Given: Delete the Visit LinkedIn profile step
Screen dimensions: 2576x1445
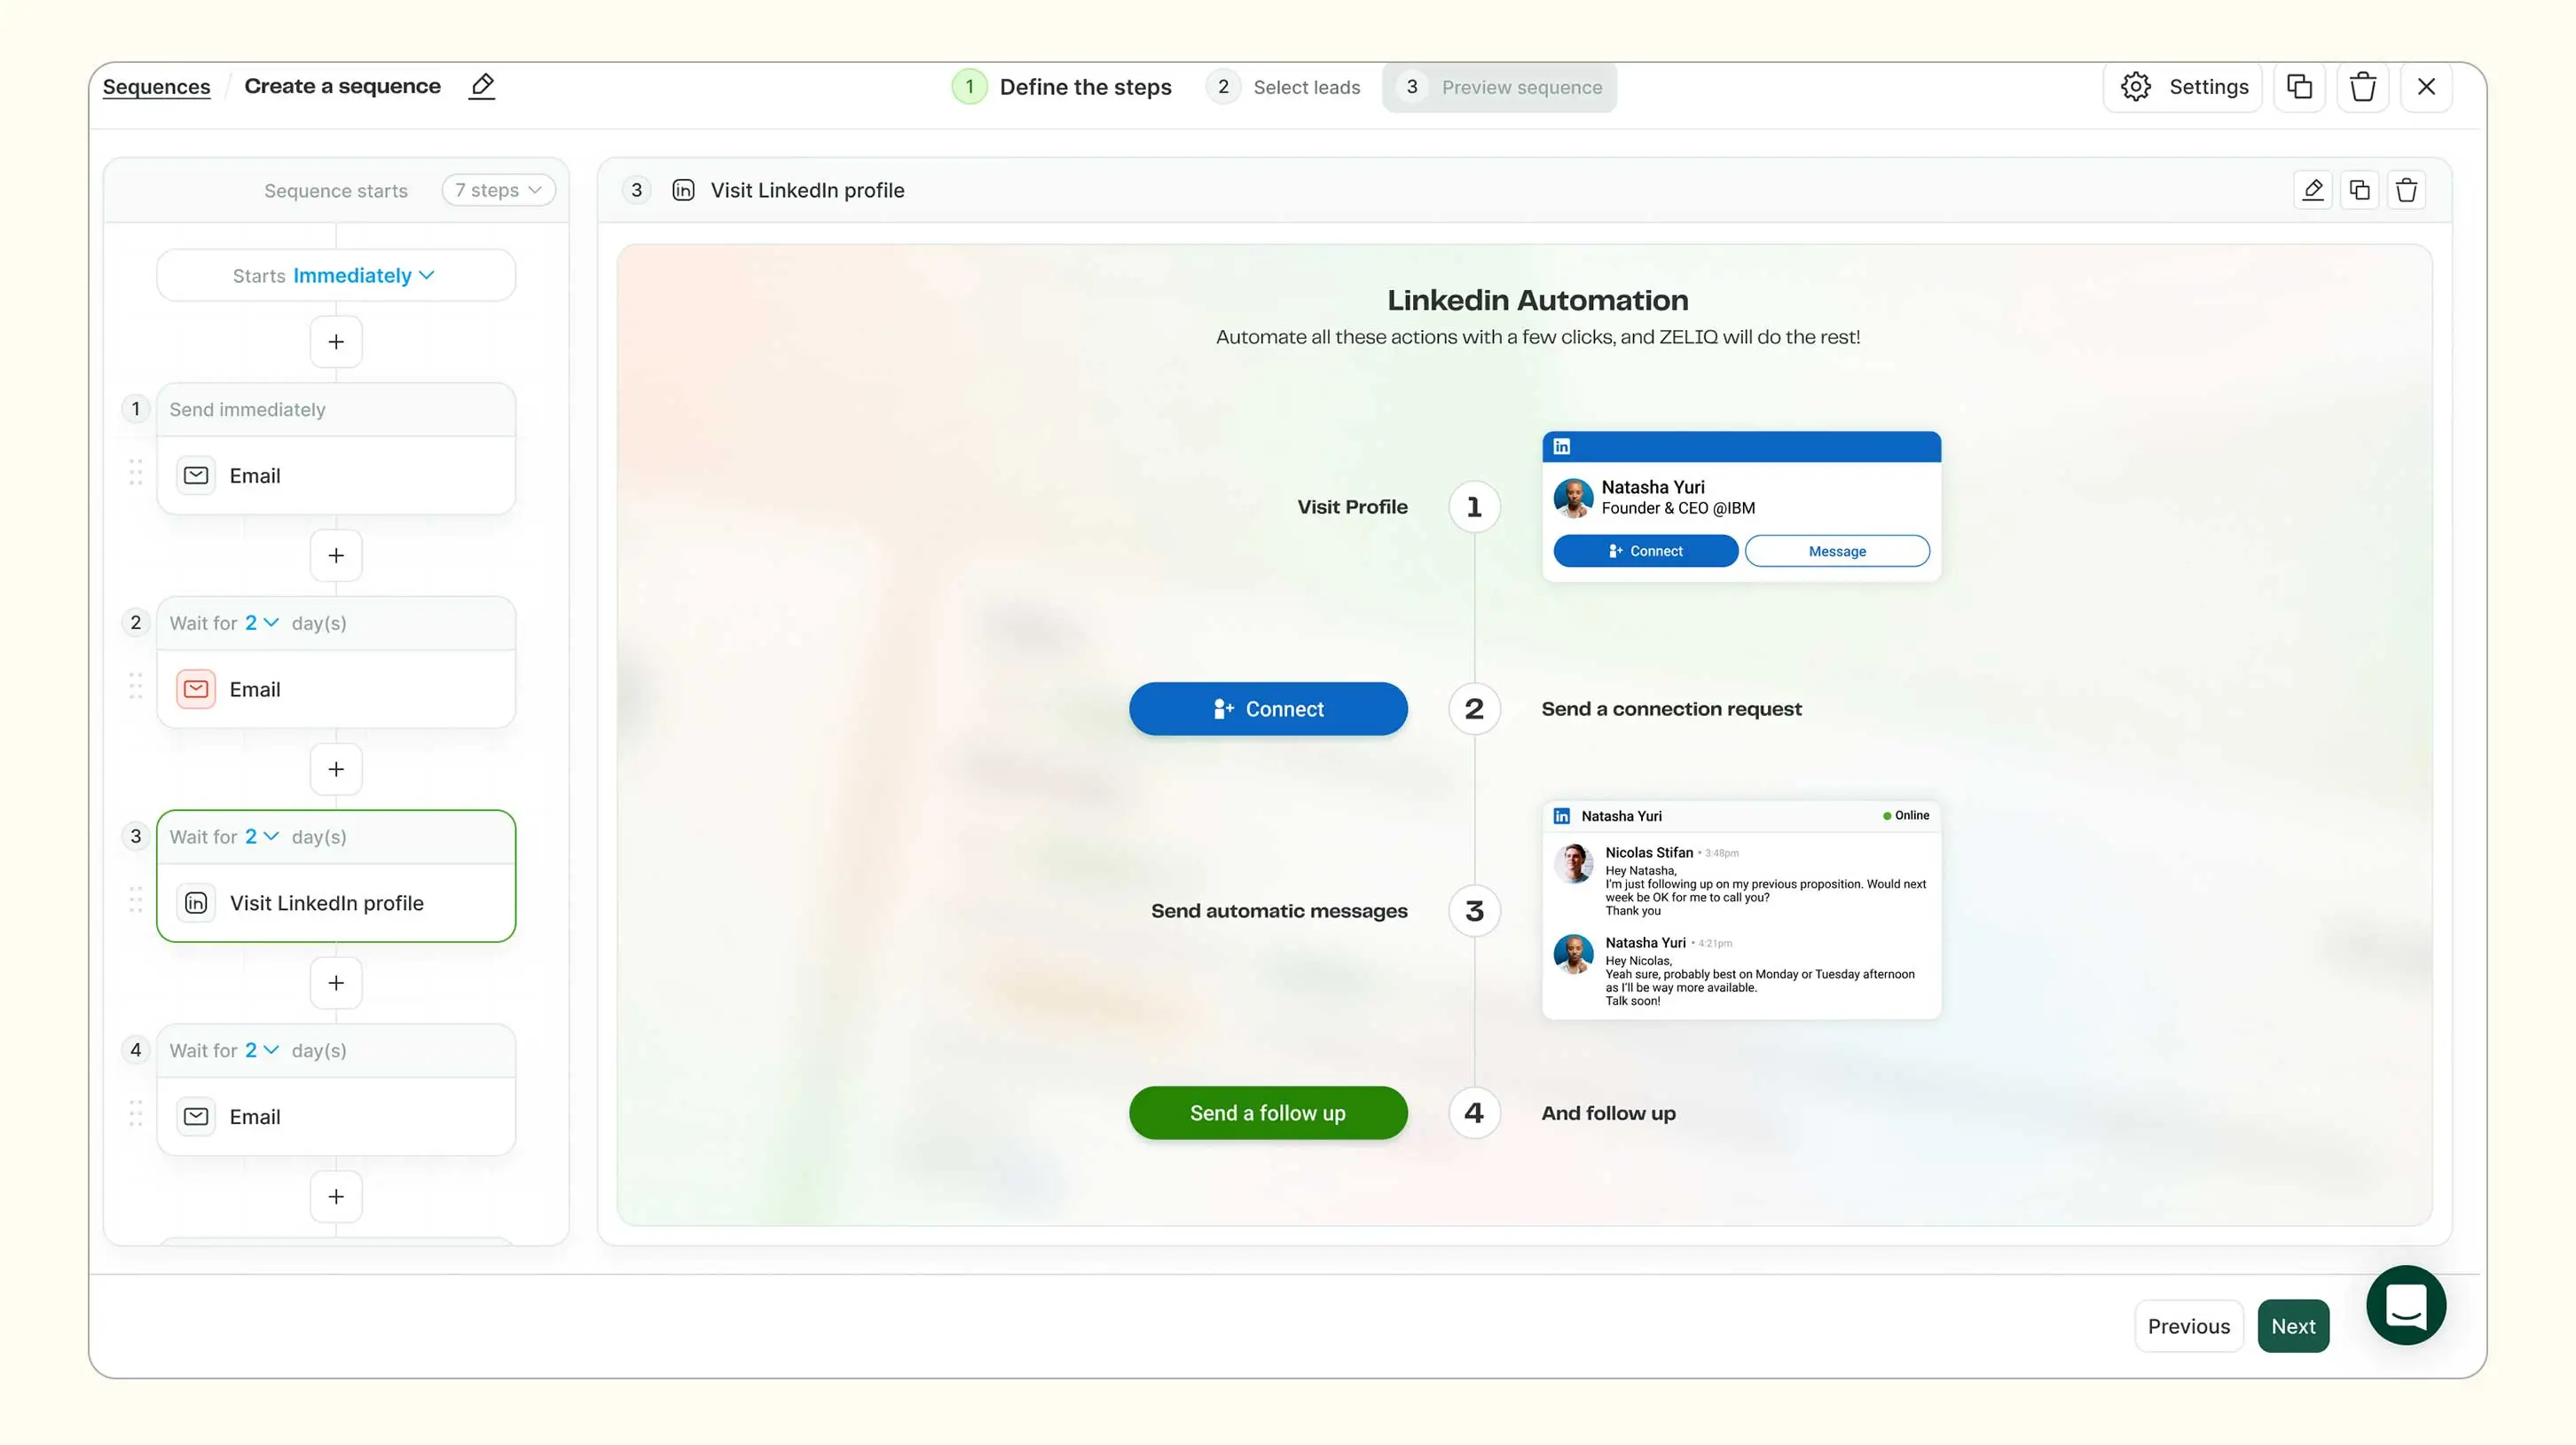Looking at the screenshot, I should (2406, 190).
